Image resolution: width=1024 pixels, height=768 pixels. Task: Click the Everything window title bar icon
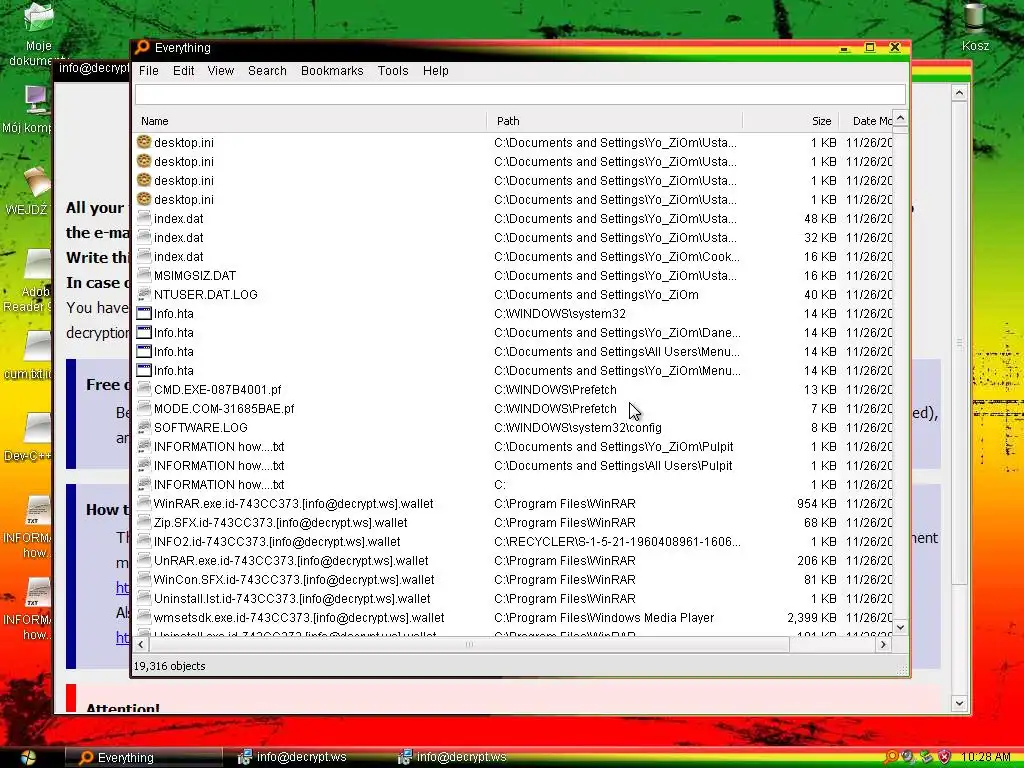(x=142, y=48)
